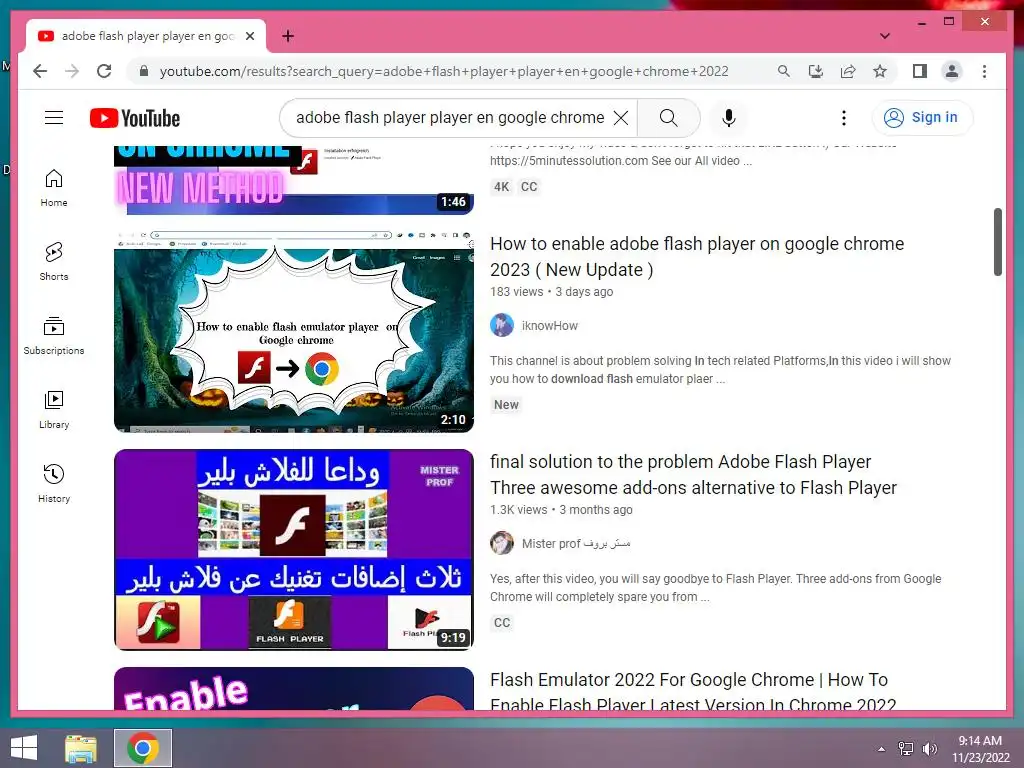Expand the tab search chevron

885,36
